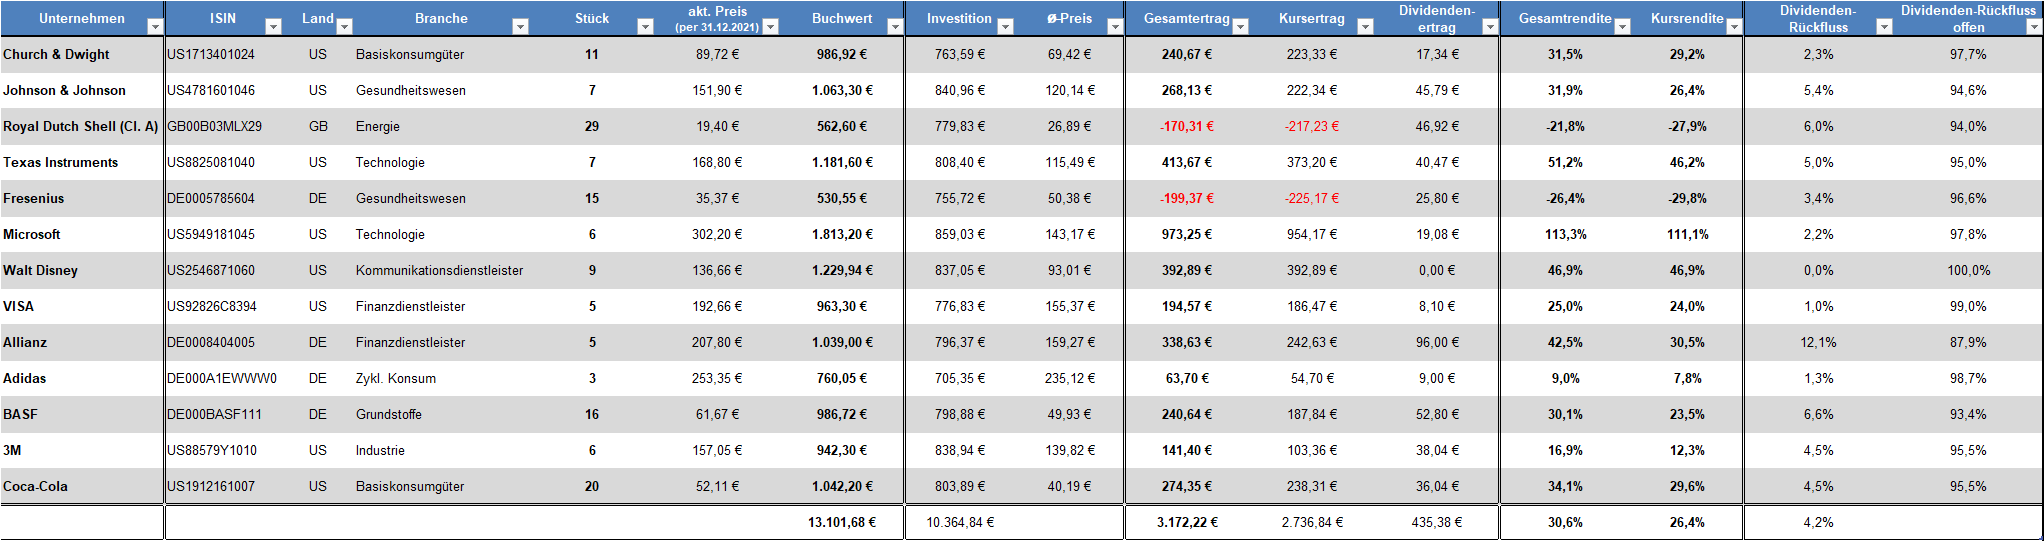Select the Walt Disney company cell
Image resolution: width=2044 pixels, height=541 pixels.
82,270
